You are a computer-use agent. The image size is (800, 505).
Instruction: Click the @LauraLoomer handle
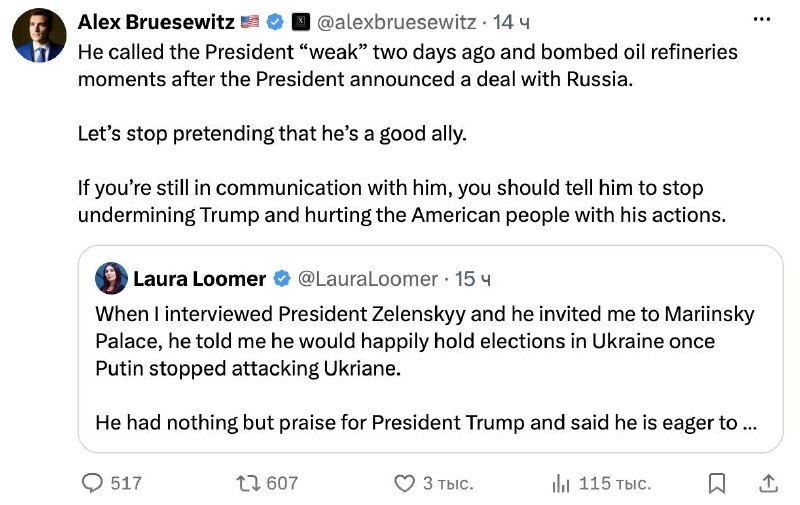[367, 279]
